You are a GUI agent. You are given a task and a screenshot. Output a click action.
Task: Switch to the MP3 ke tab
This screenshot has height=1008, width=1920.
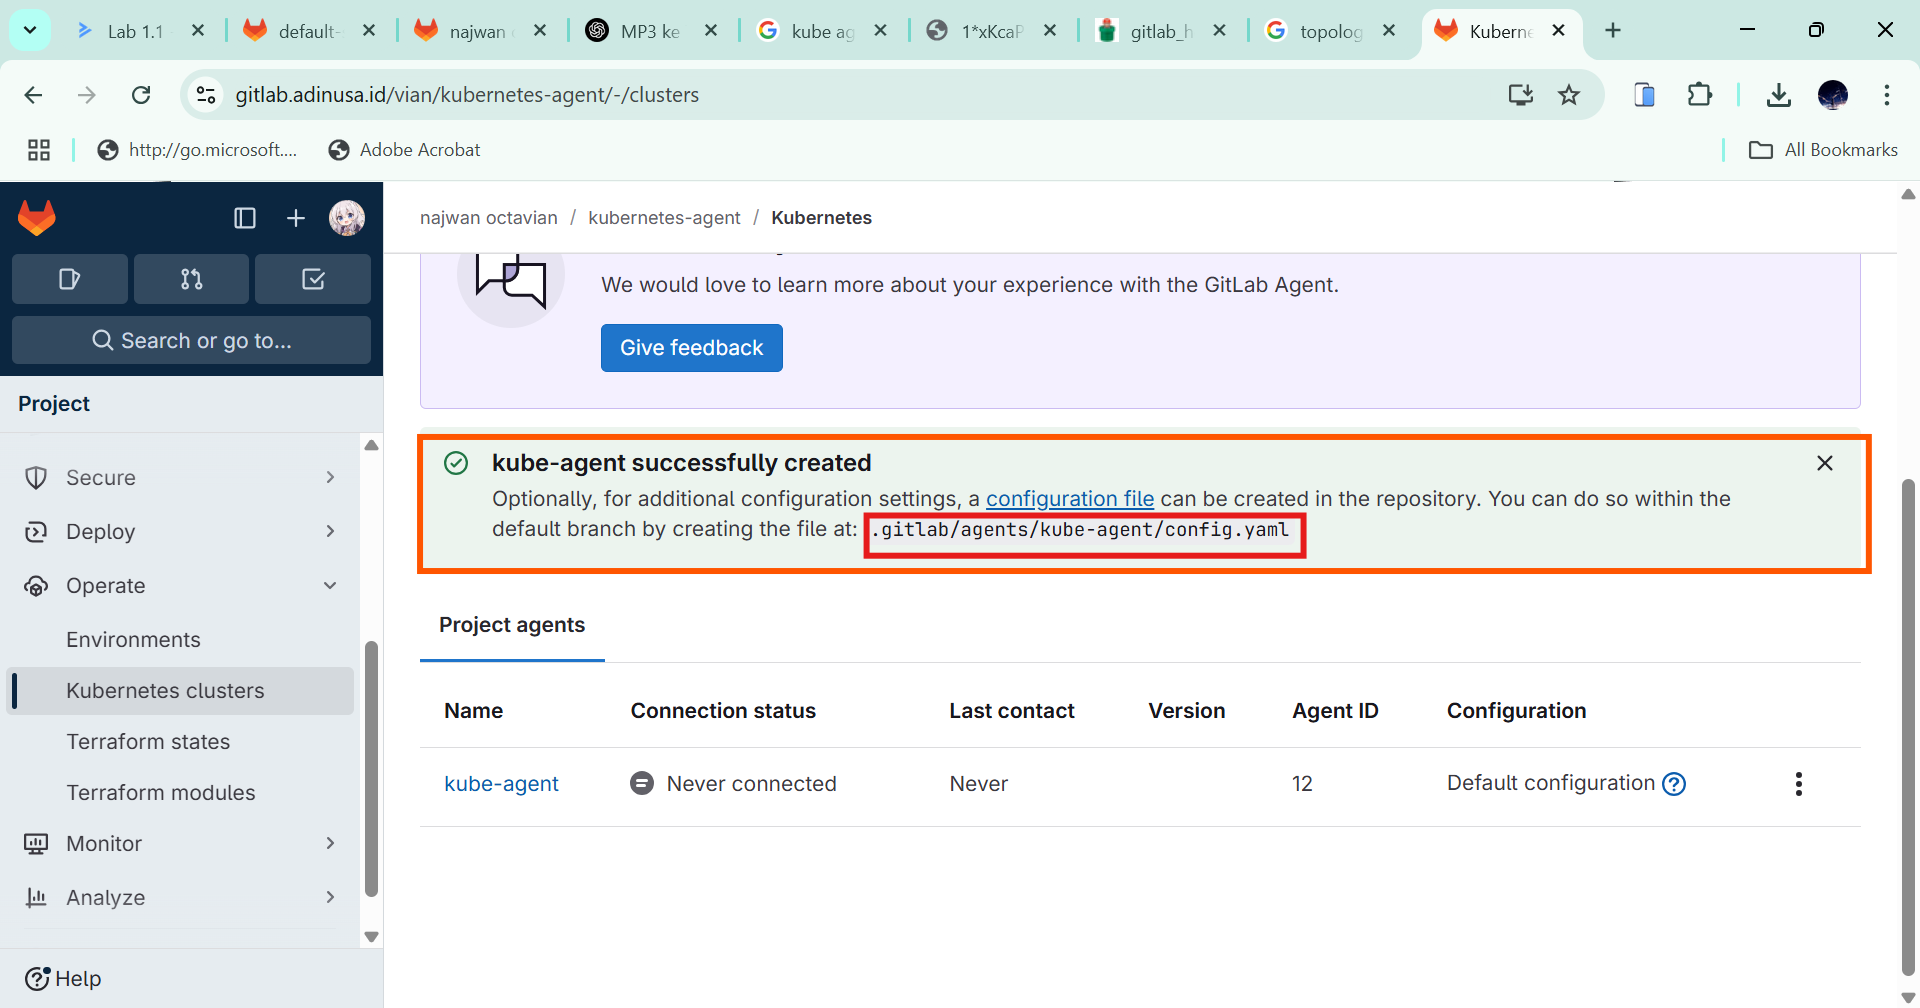pos(649,31)
